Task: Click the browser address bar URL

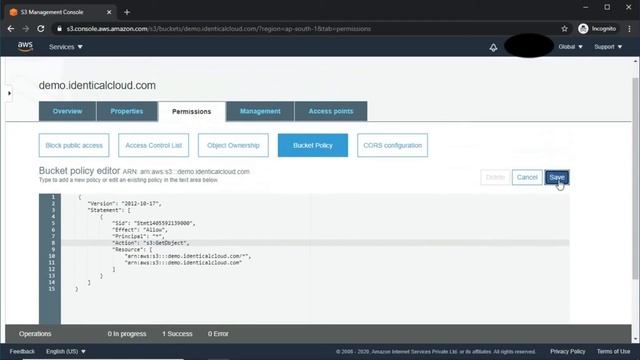Action: click(x=219, y=29)
